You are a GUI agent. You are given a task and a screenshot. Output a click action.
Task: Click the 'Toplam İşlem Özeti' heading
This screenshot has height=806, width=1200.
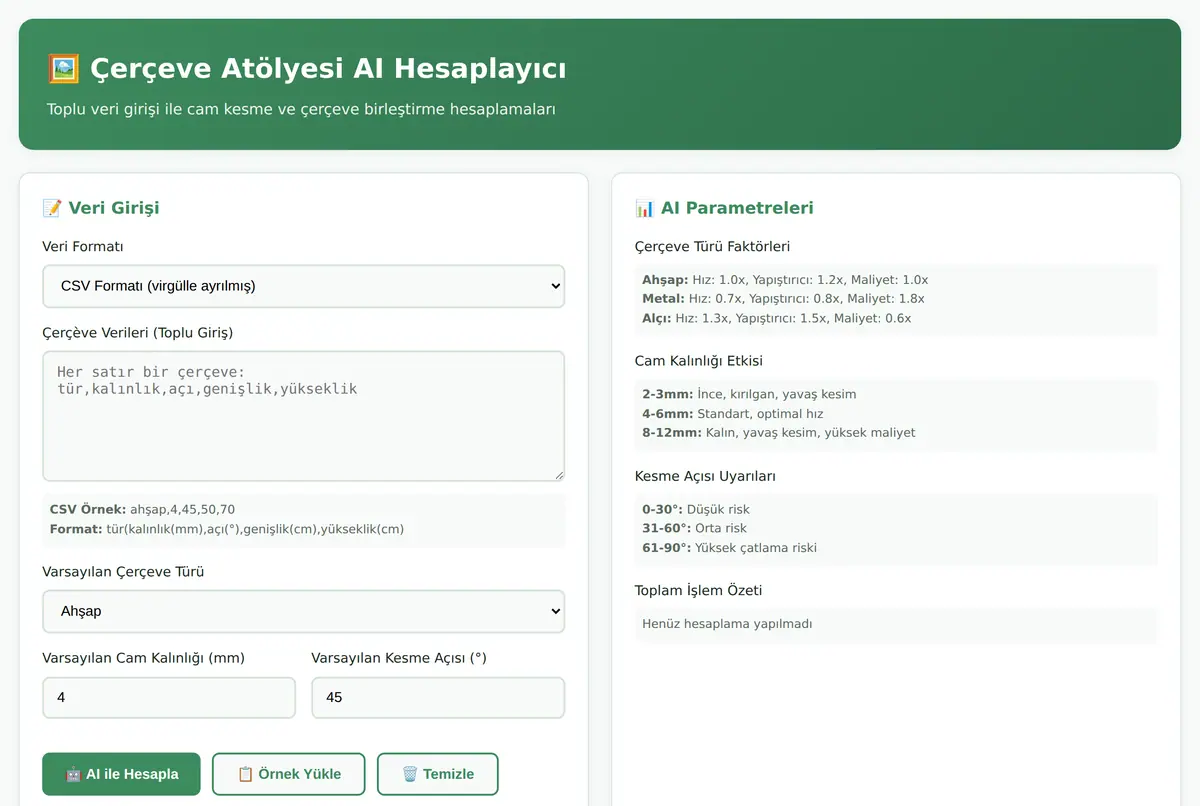(698, 590)
